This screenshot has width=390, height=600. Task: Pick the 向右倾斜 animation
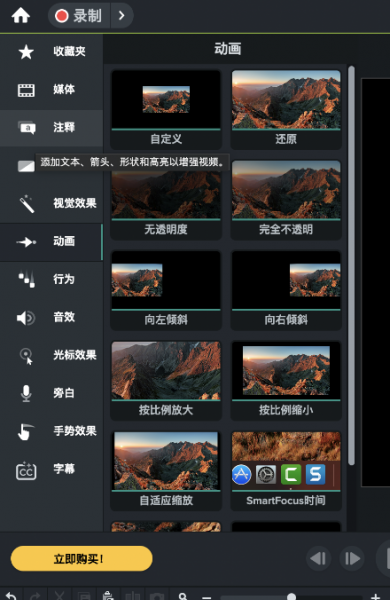click(x=286, y=290)
